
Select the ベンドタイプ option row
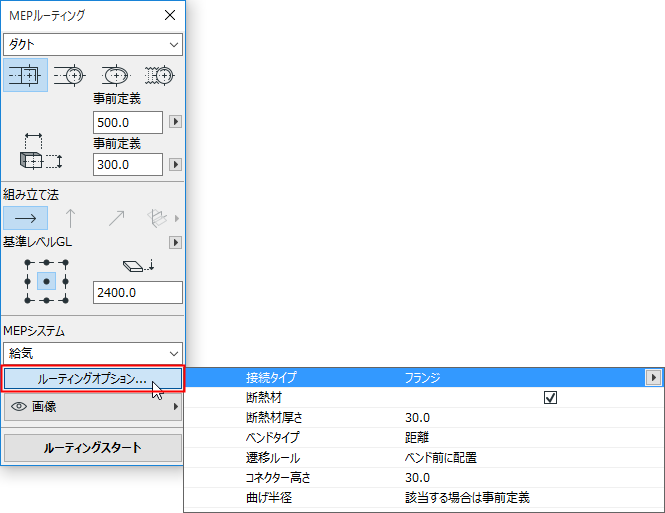tap(424, 438)
